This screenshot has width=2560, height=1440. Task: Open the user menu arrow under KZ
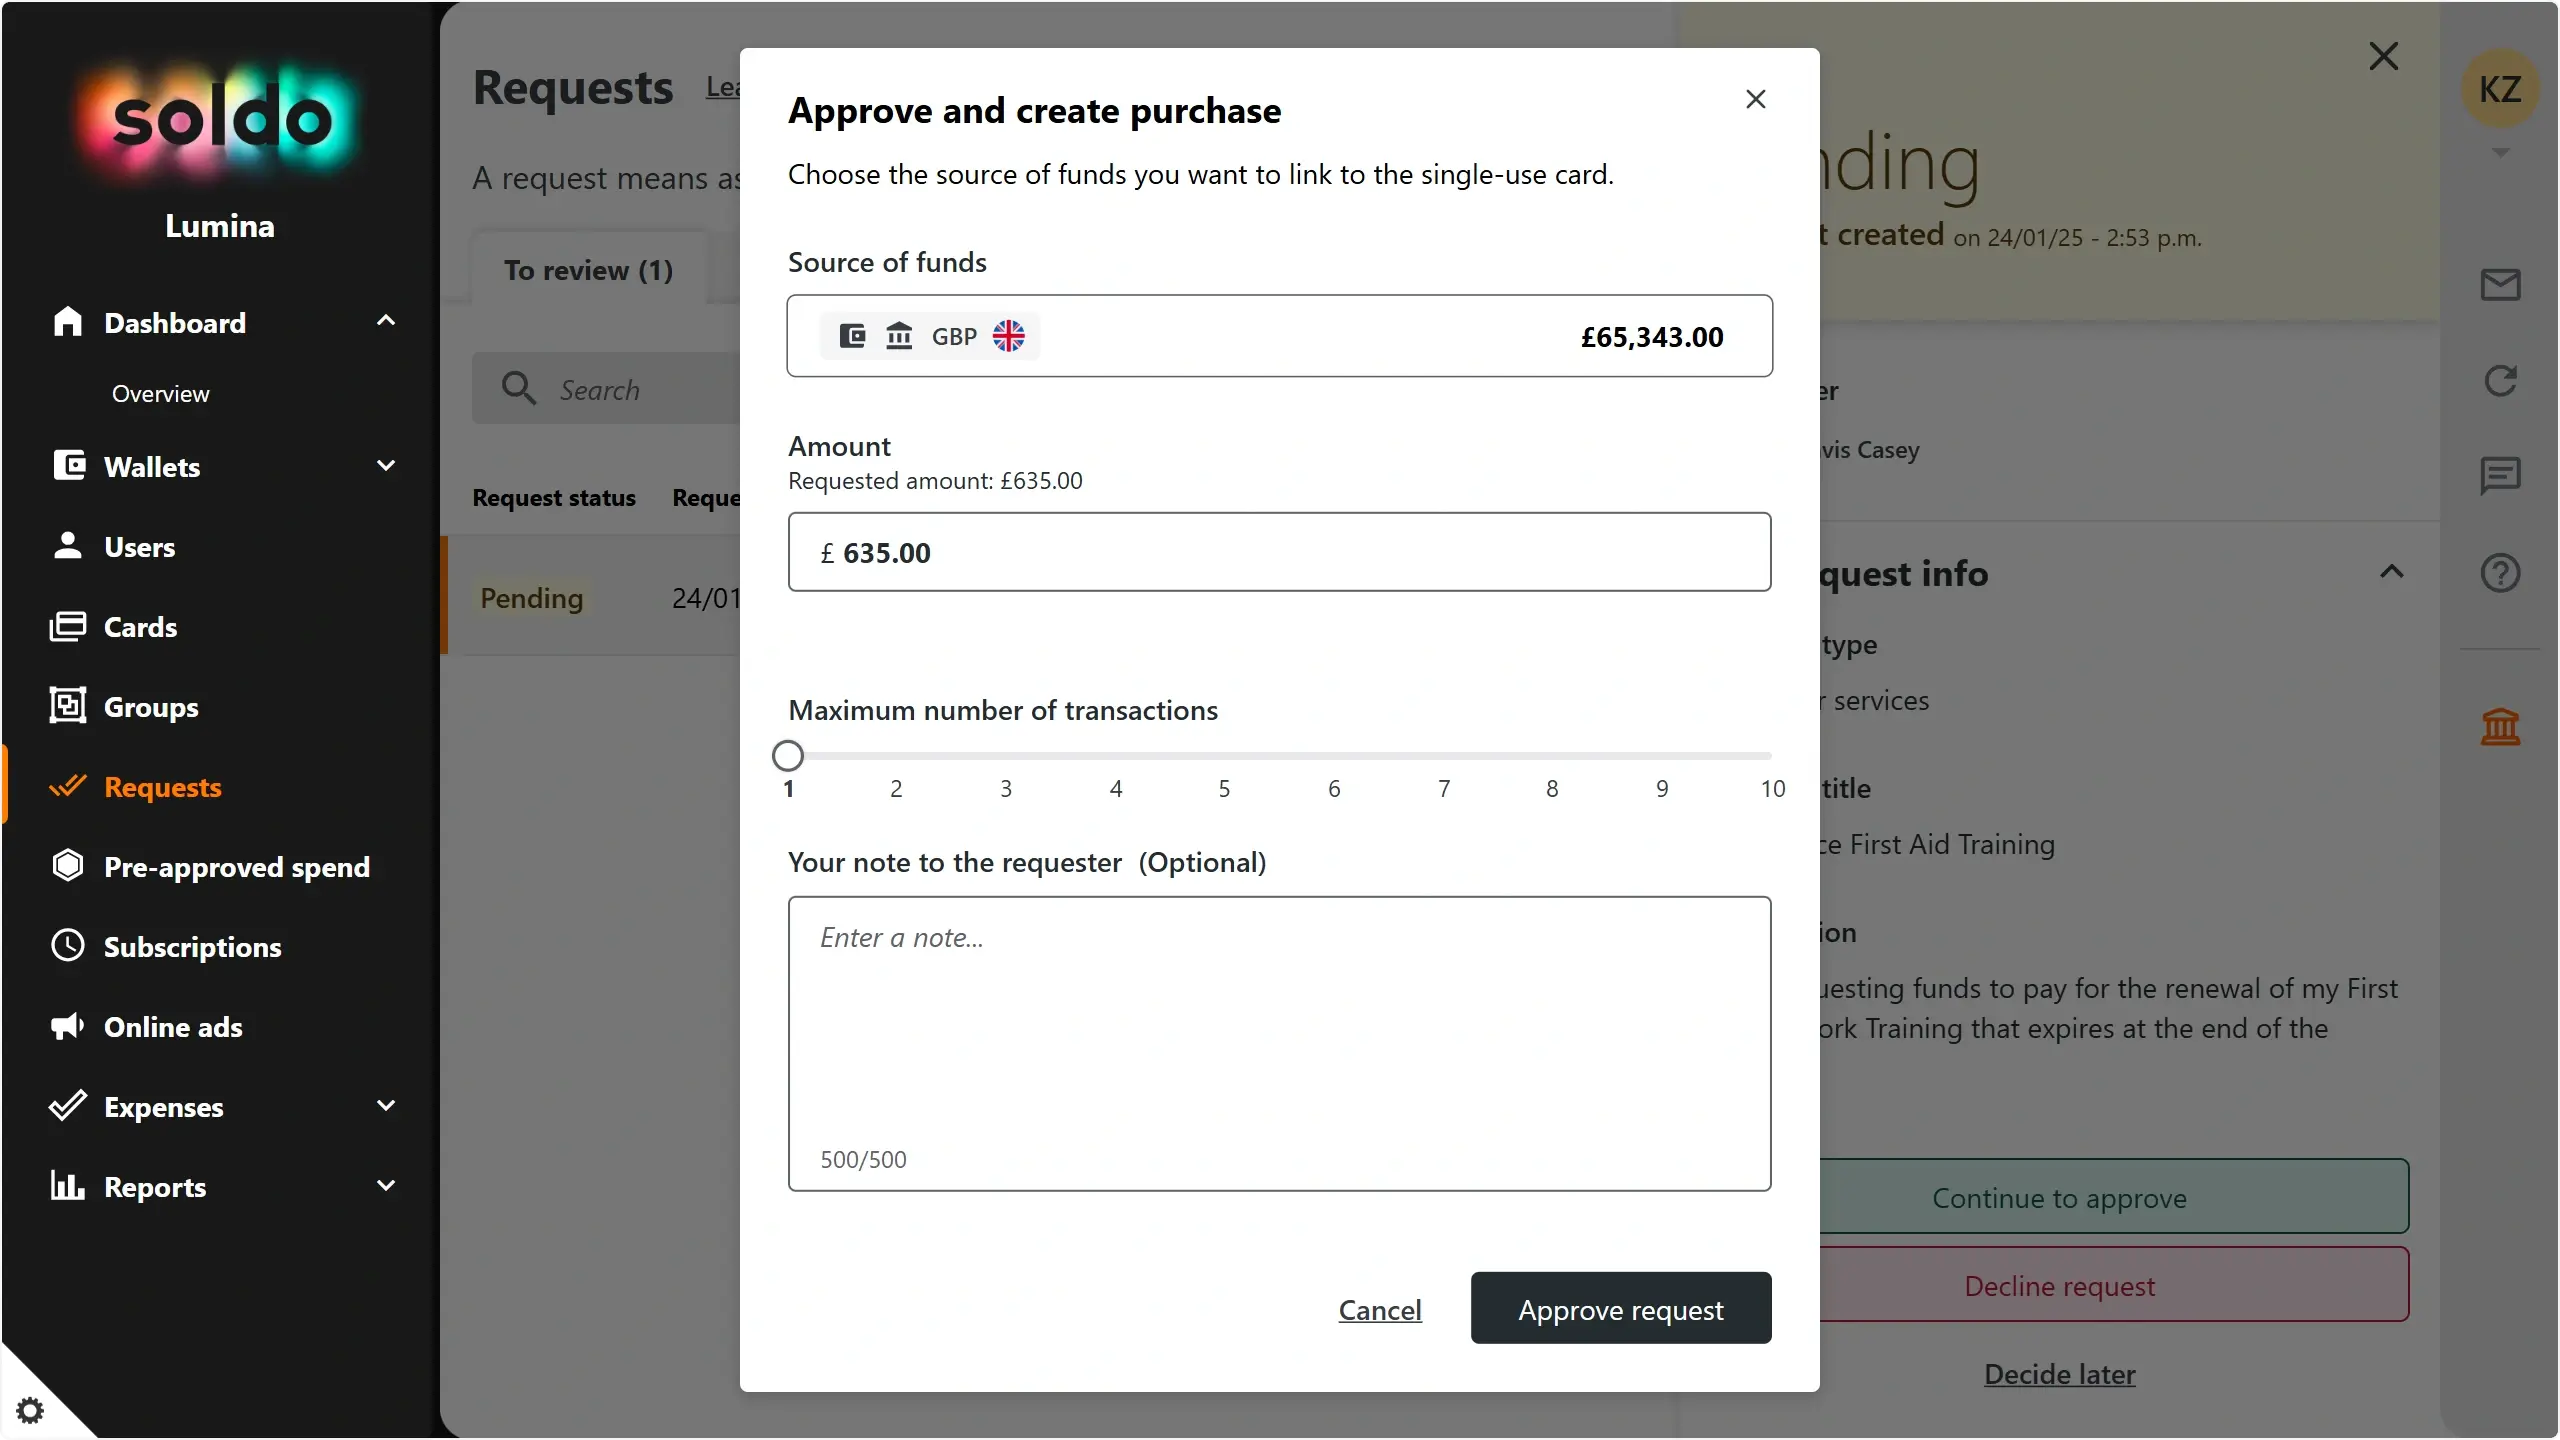2500,153
